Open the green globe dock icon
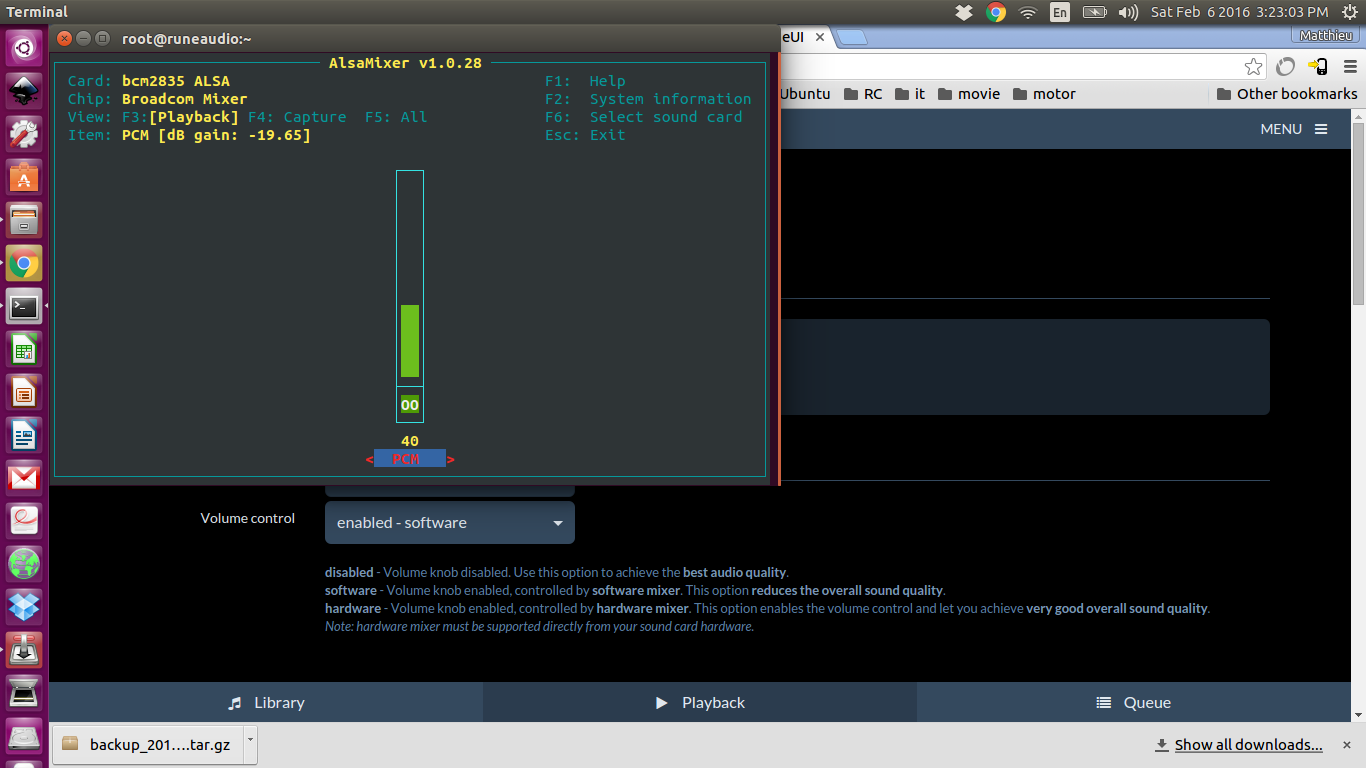The image size is (1366, 768). coord(24,565)
